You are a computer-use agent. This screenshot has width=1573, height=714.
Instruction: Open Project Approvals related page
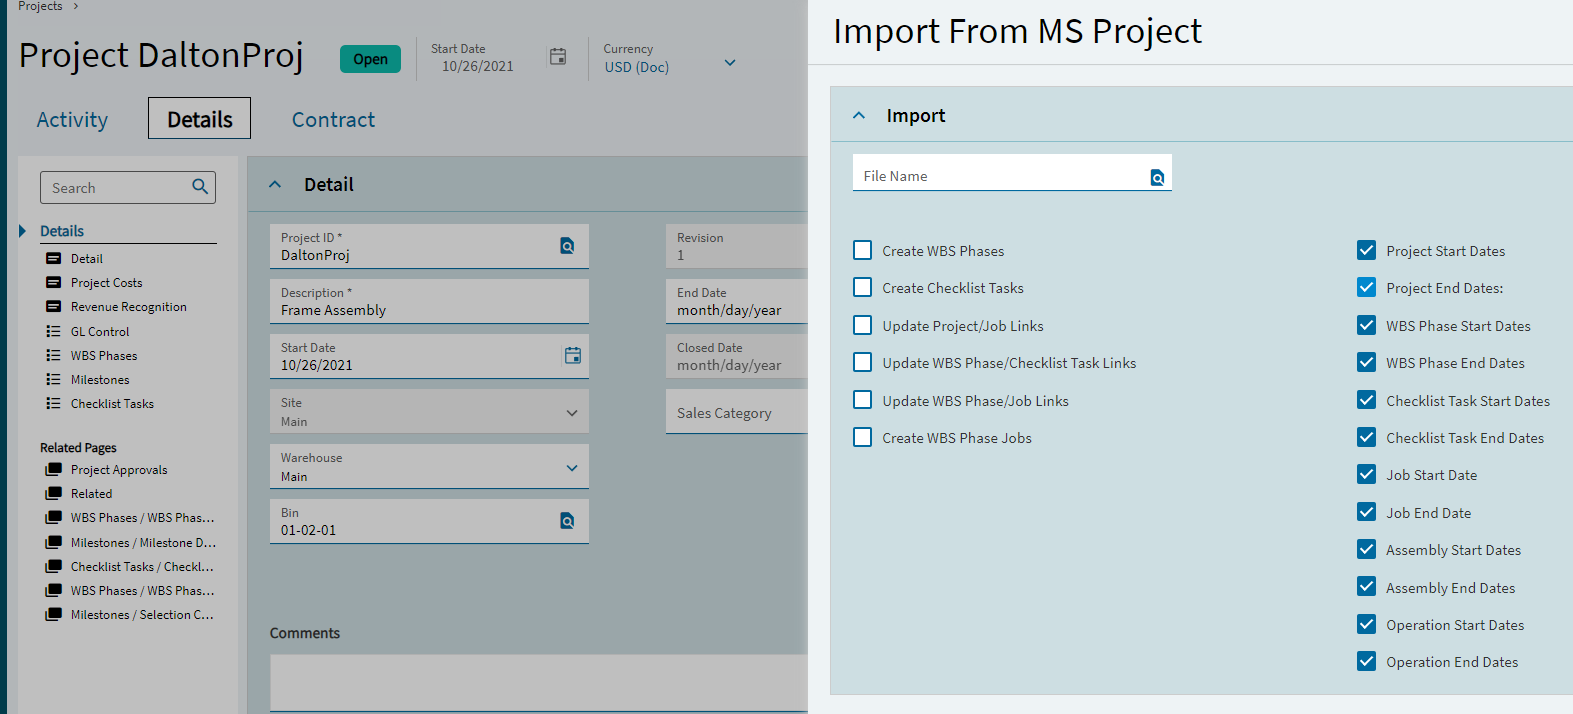(x=119, y=470)
